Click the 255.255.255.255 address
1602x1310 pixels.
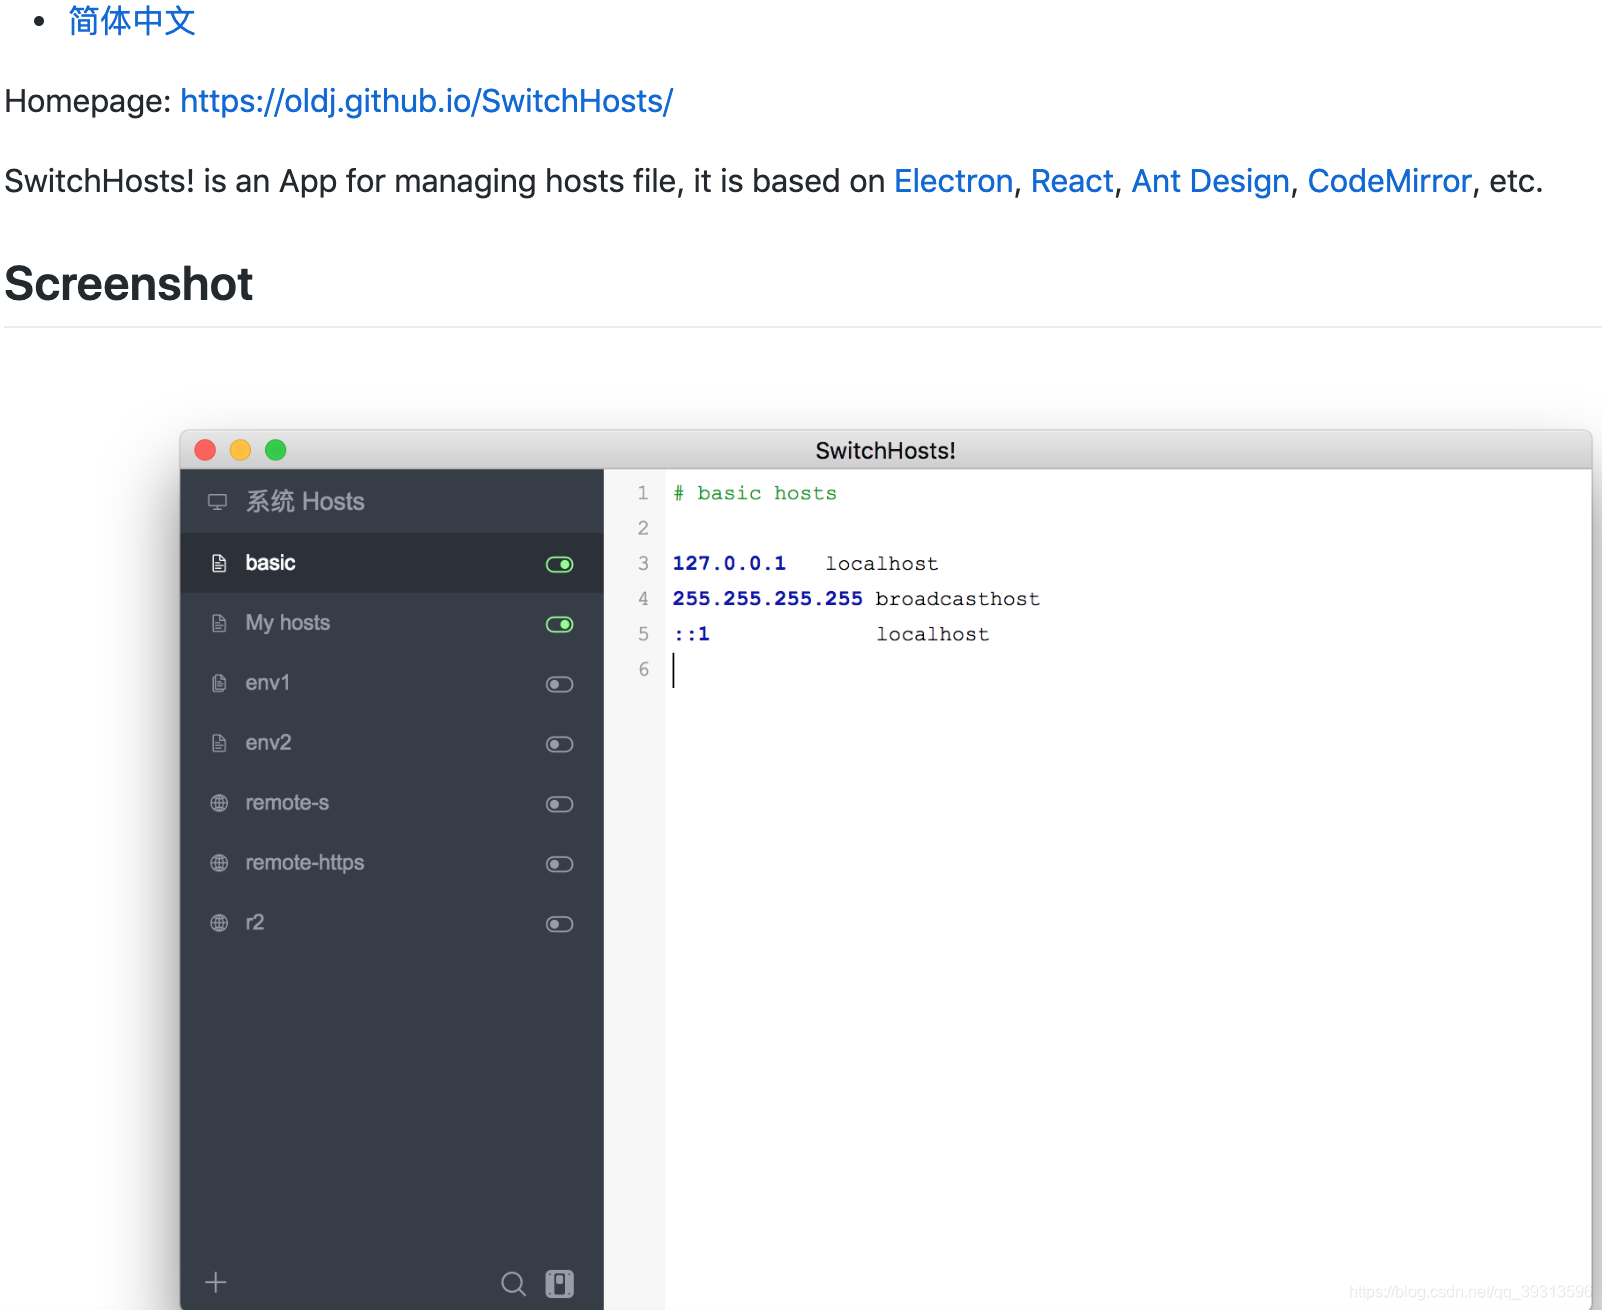(767, 598)
